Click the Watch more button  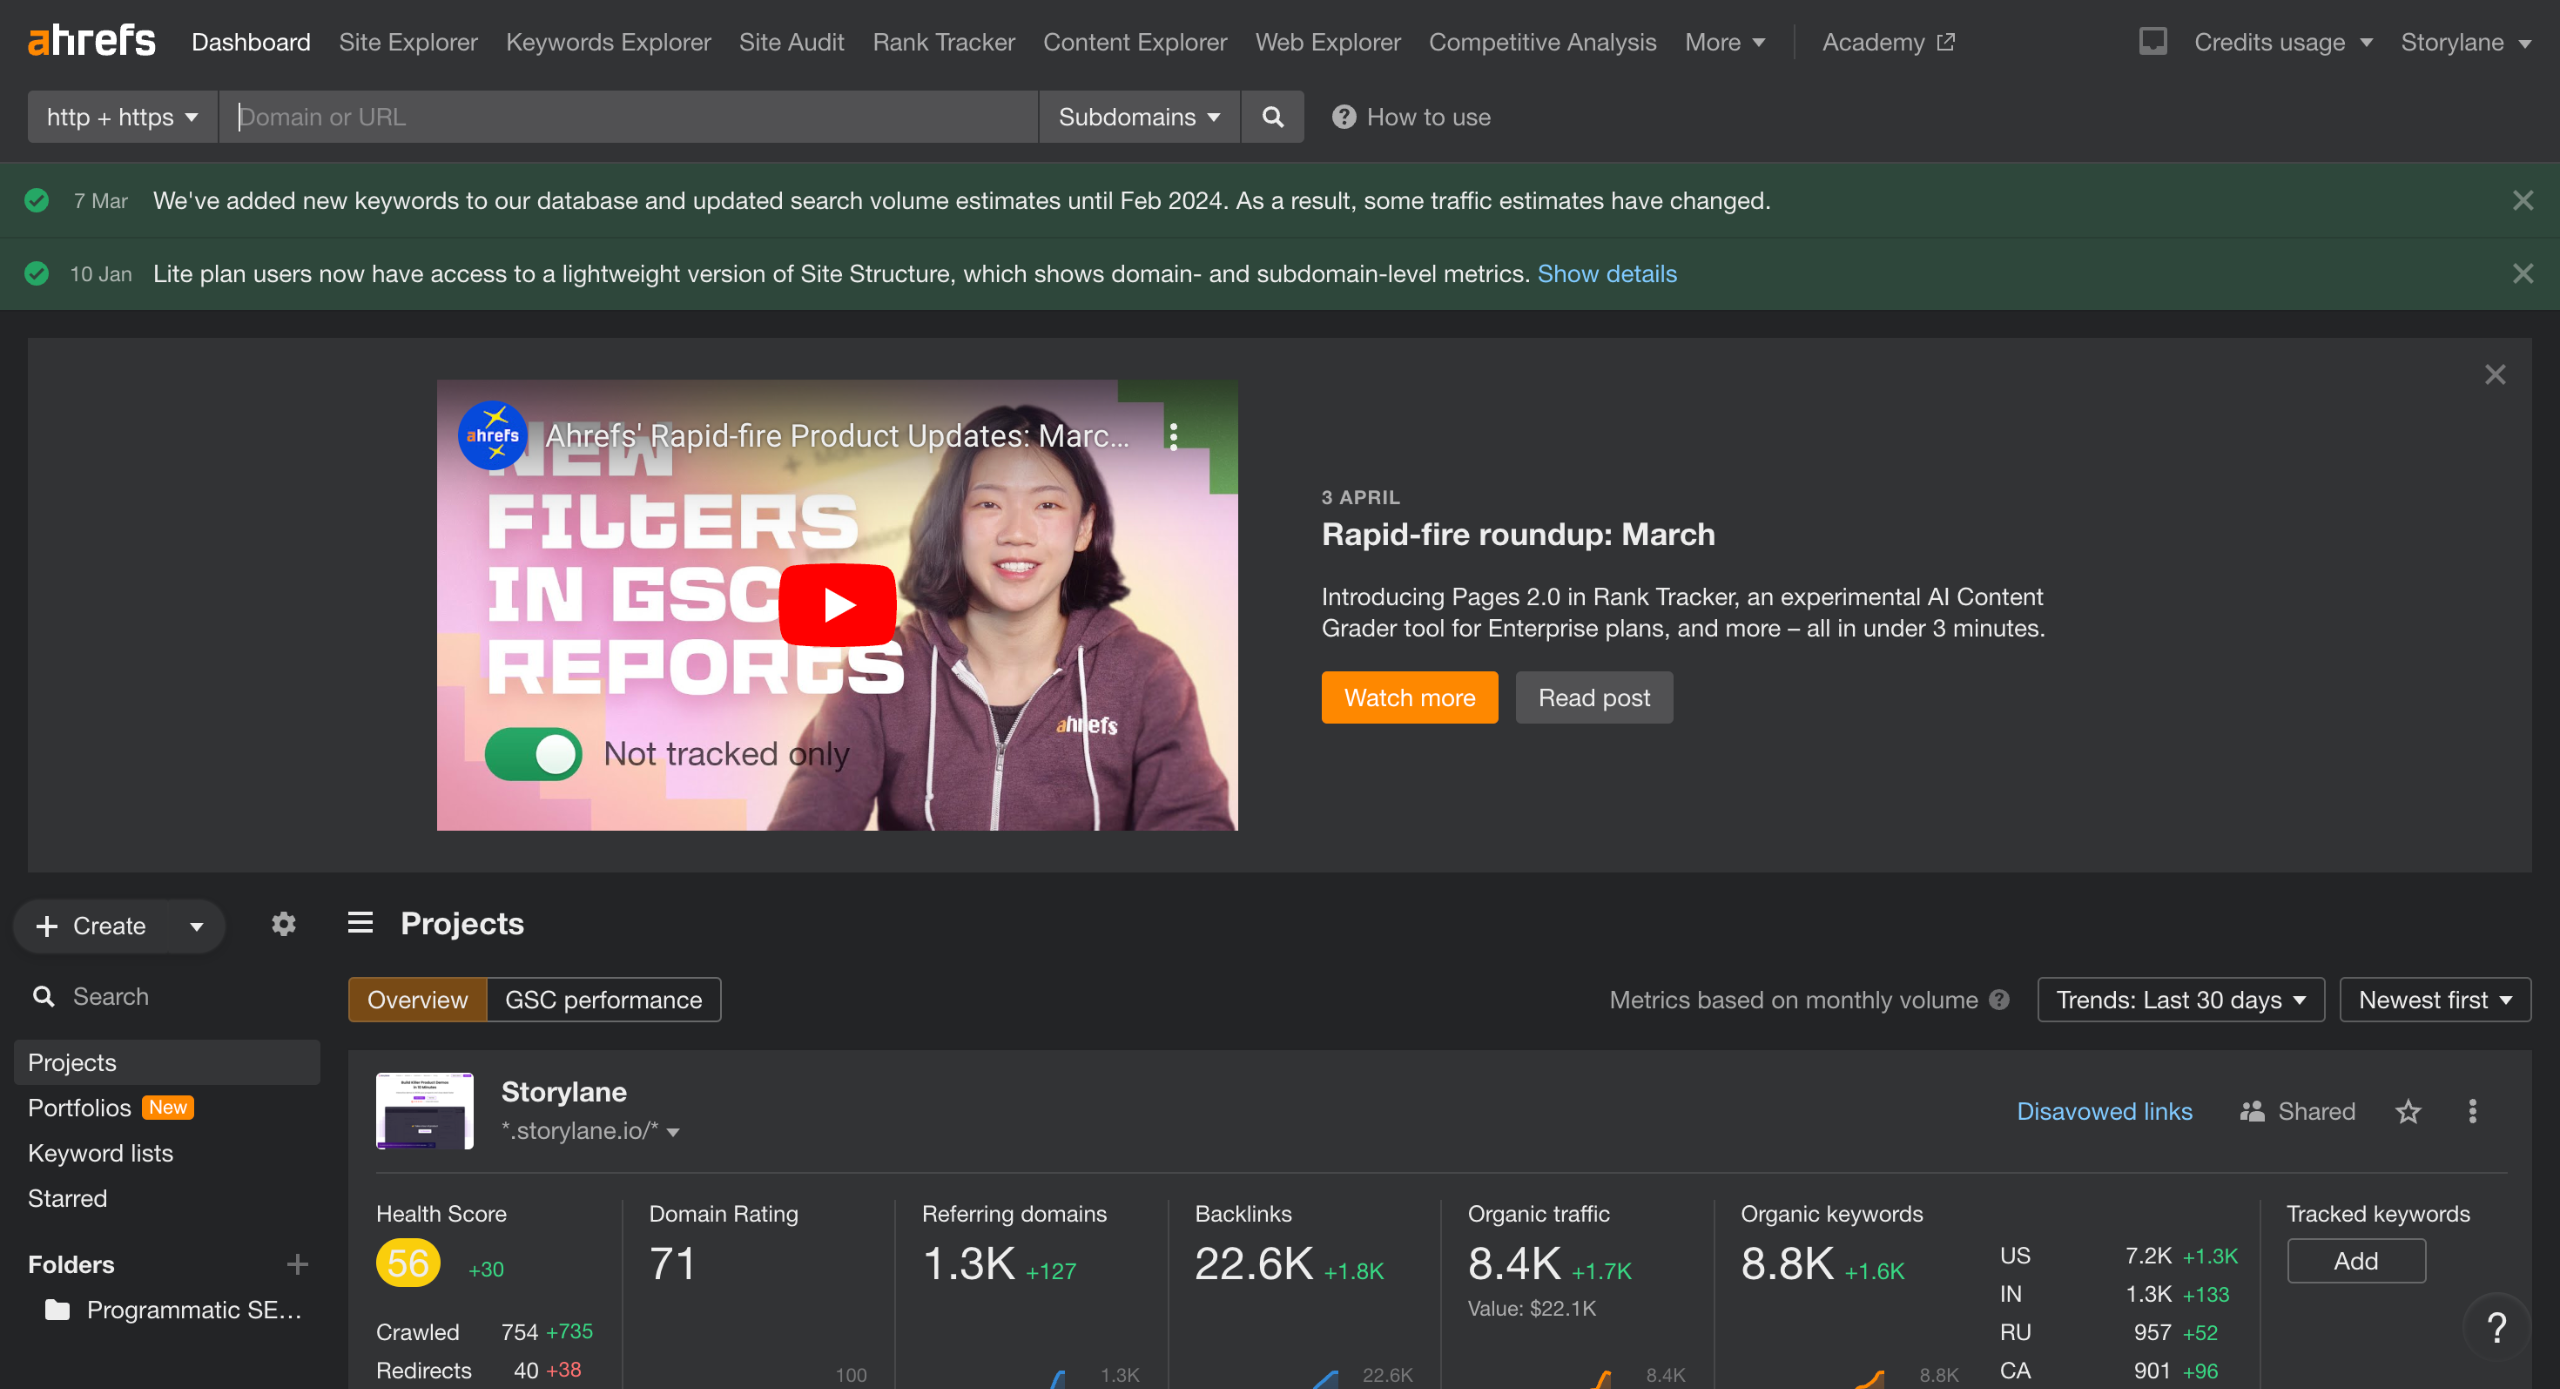click(x=1409, y=697)
